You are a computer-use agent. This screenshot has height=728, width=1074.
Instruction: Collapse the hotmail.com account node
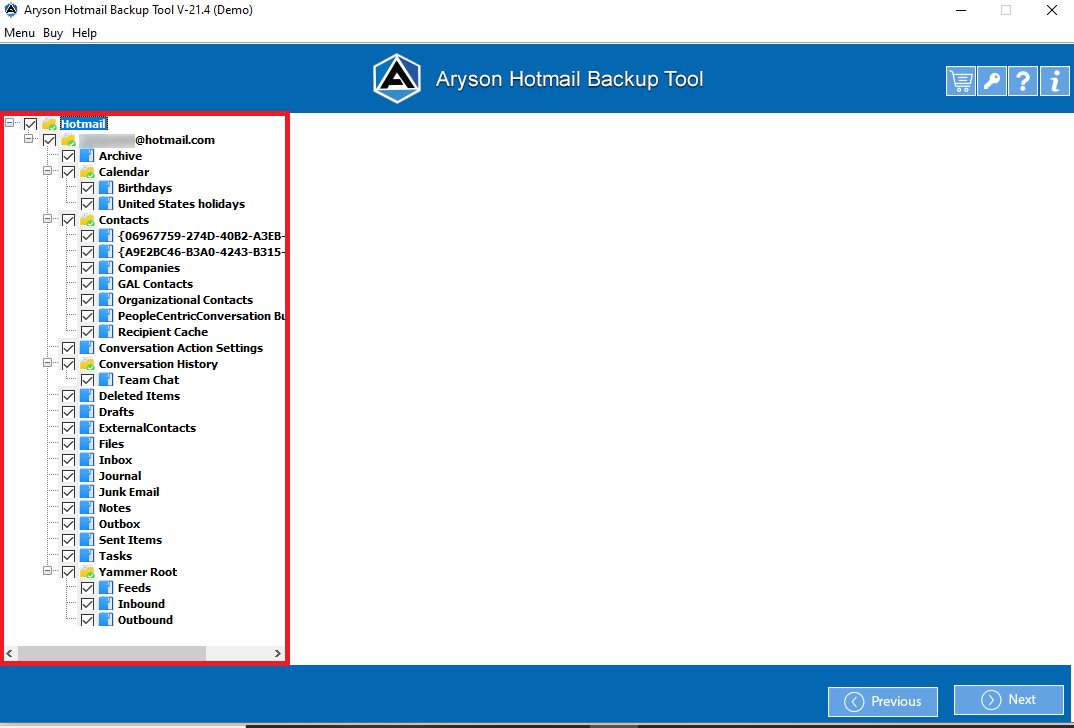point(29,138)
